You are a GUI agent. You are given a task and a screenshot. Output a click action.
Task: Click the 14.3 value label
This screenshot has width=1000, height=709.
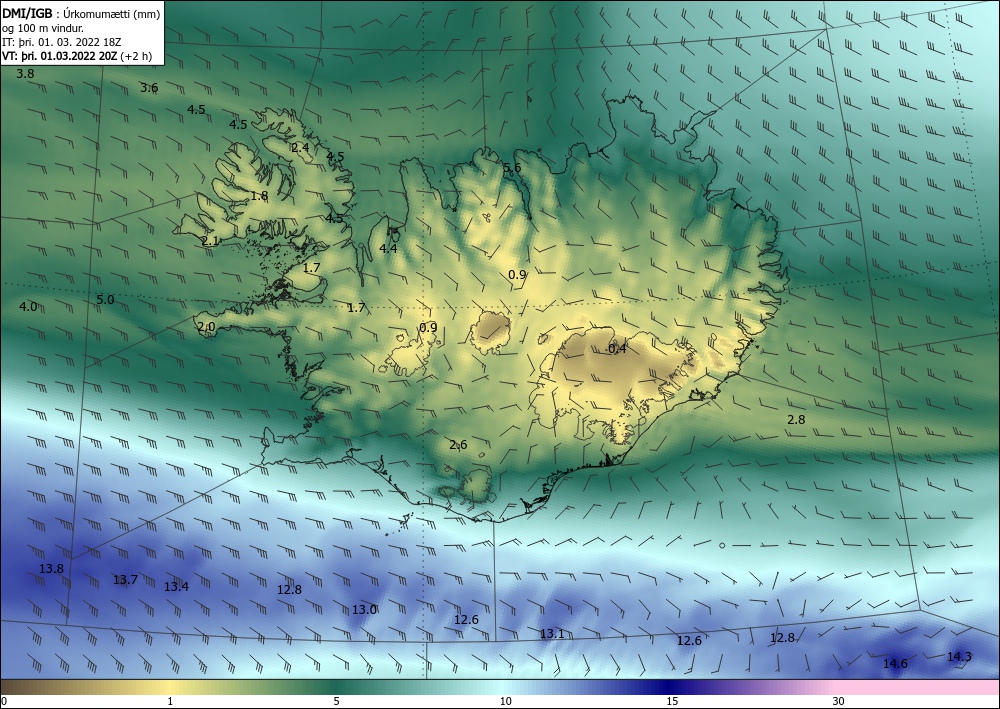(959, 657)
